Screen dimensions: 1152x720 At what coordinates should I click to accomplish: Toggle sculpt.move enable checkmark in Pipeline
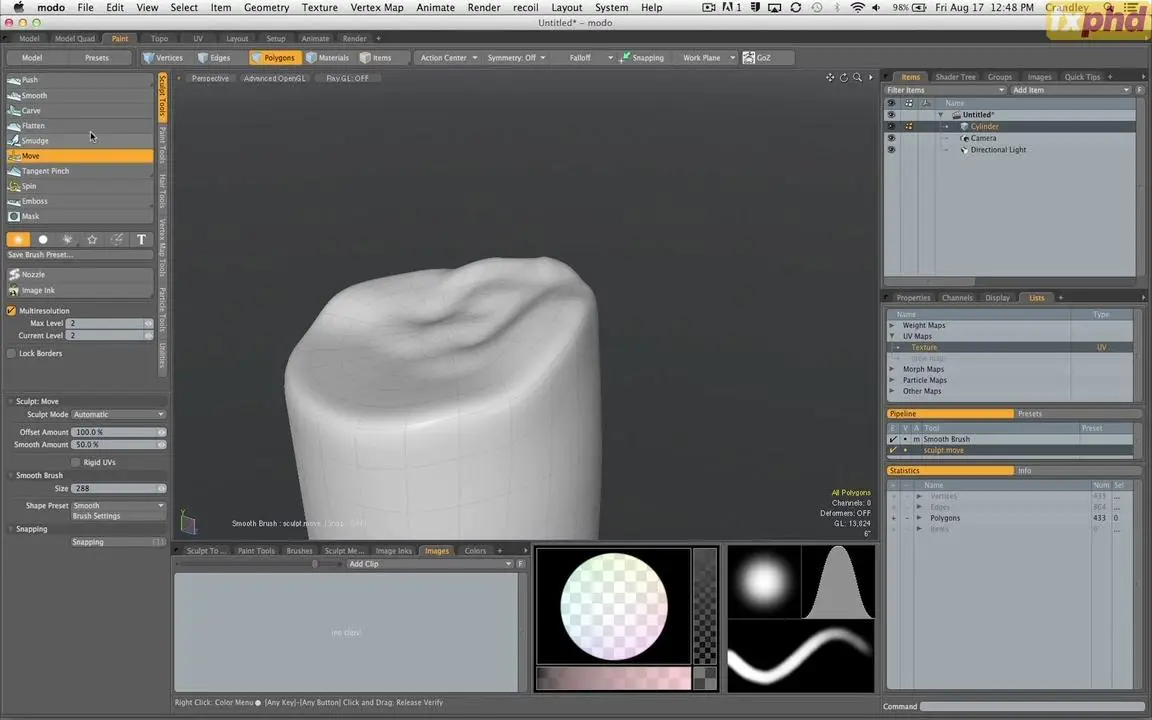pyautogui.click(x=893, y=450)
